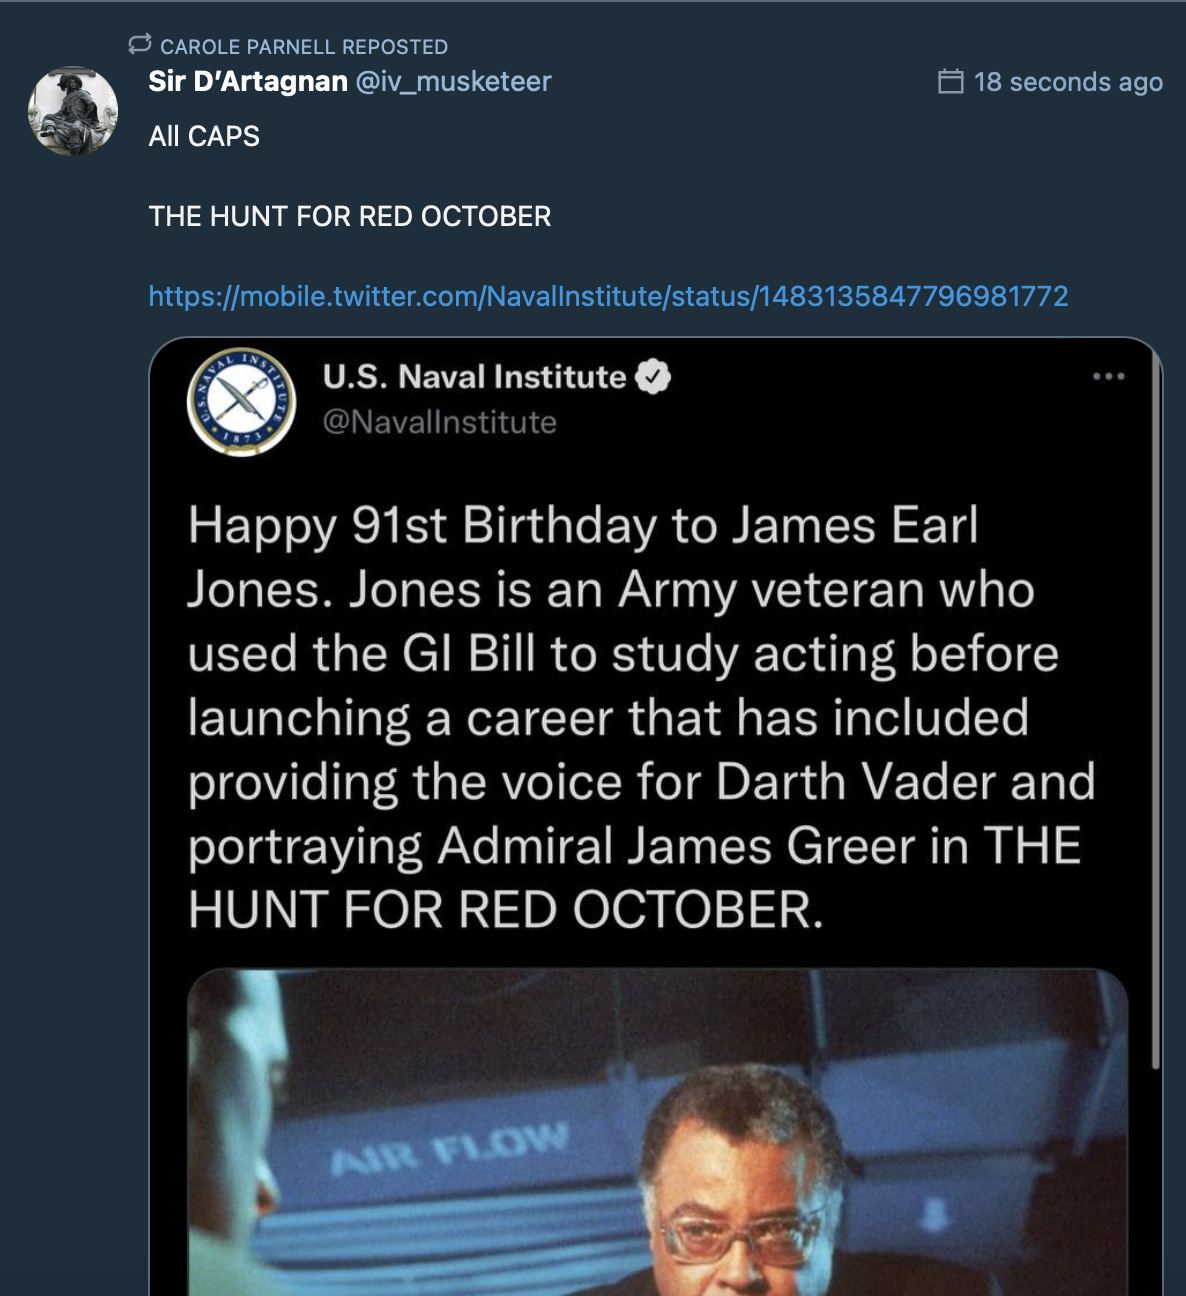
Task: Click the Sir D'Artagnan display name
Action: click(248, 82)
